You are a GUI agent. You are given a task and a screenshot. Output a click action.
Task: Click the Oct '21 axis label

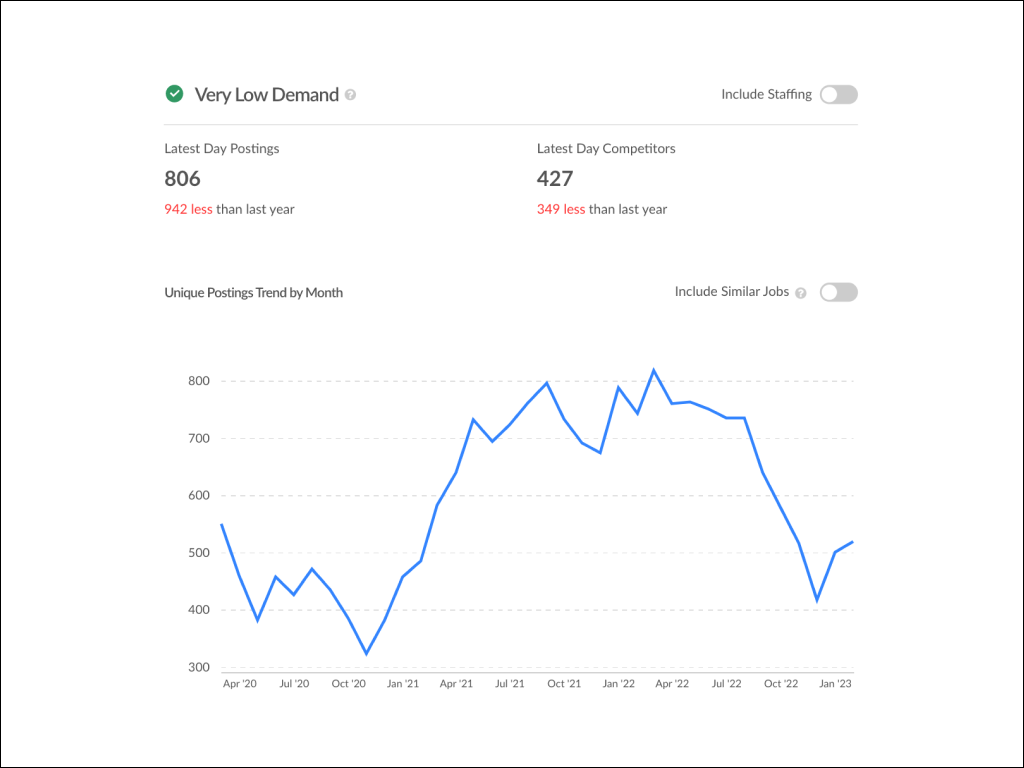click(x=564, y=684)
